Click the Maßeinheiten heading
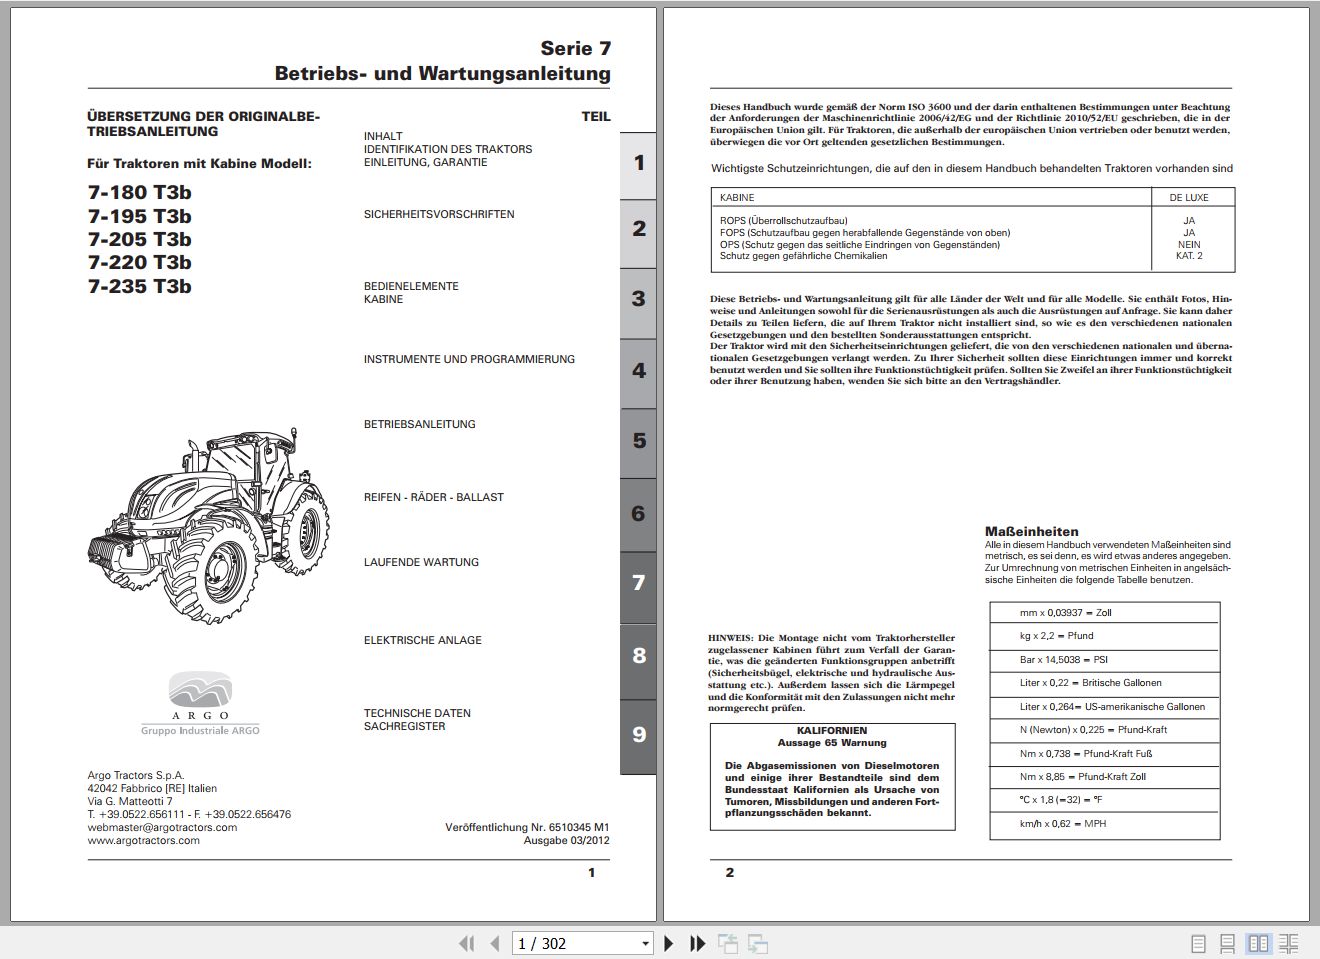 pyautogui.click(x=1031, y=532)
